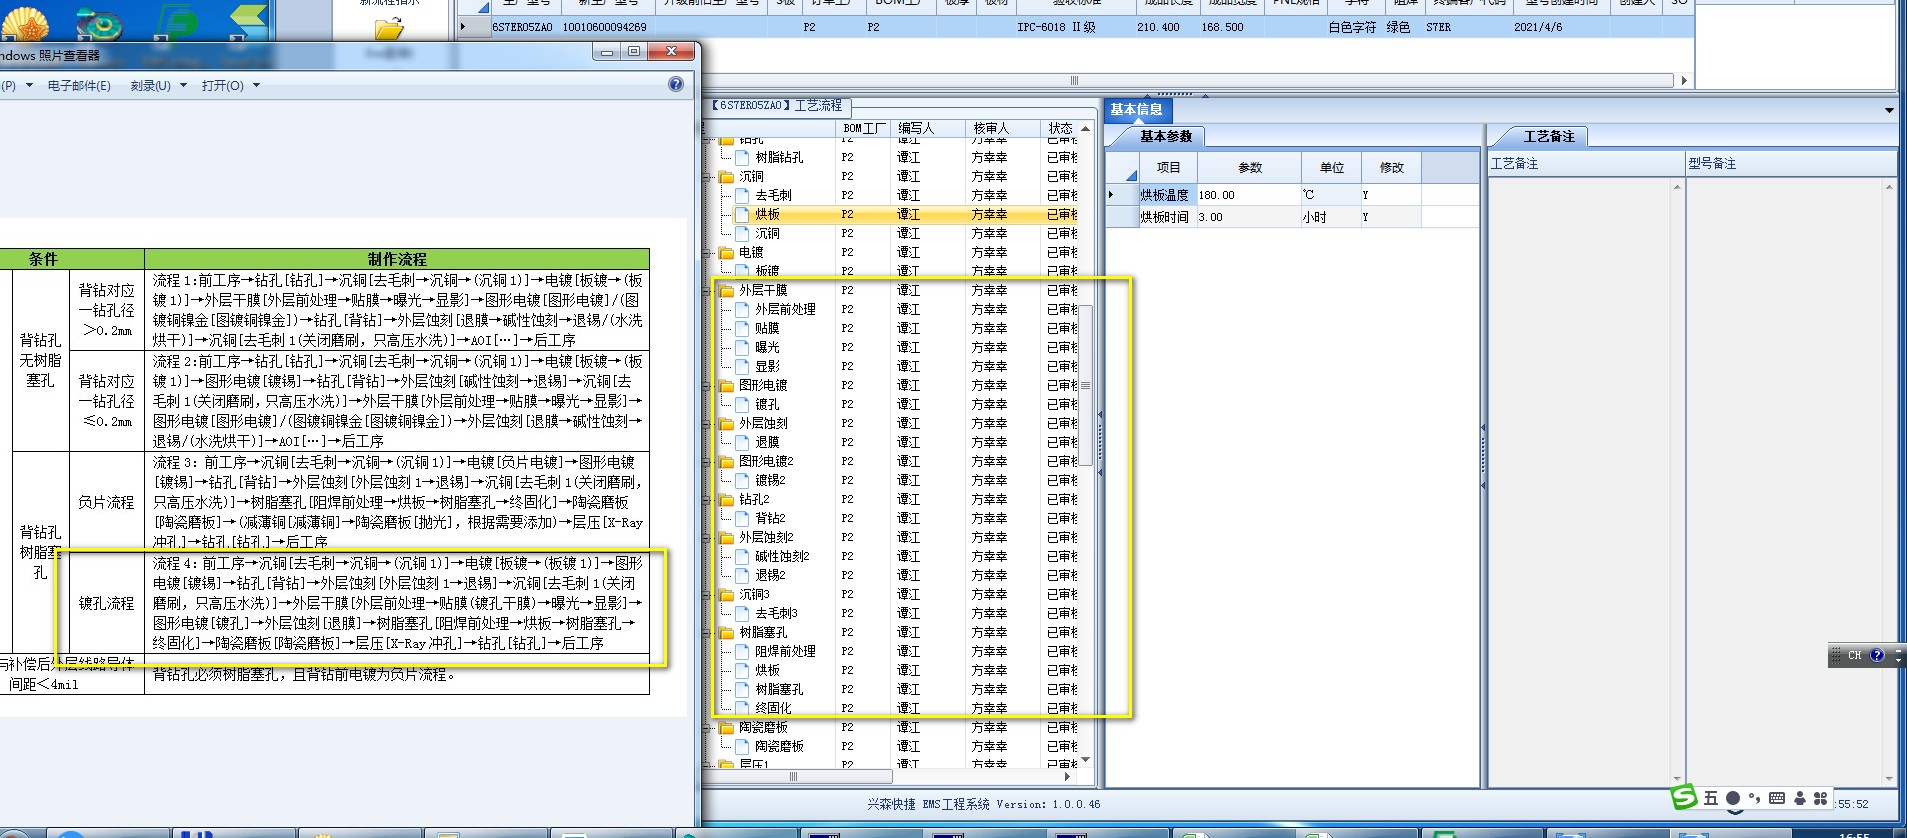Sort by the BOM工厂 column header
This screenshot has width=1907, height=838.
pos(863,128)
